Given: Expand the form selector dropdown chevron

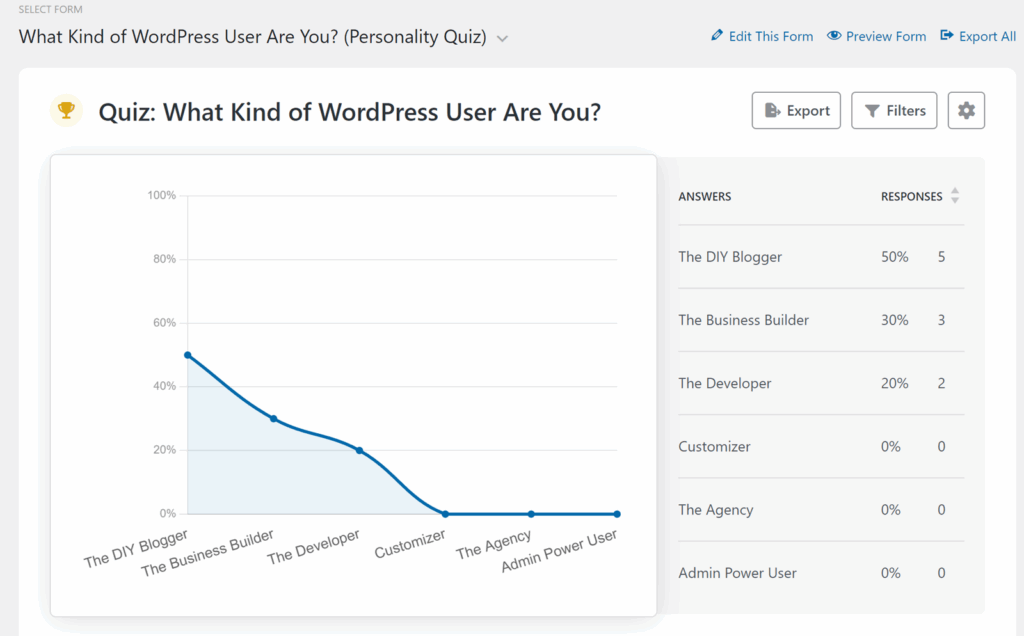Looking at the screenshot, I should tap(502, 39).
